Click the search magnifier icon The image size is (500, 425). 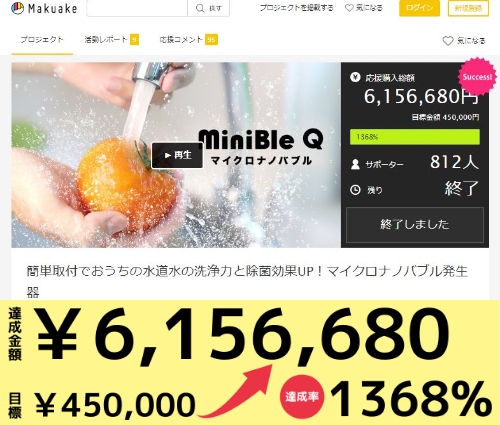coord(200,8)
